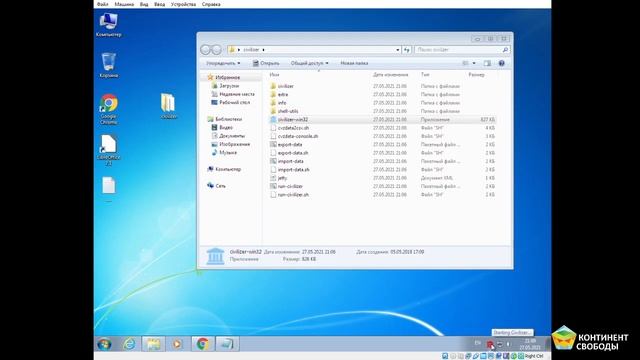Image resolution: width=640 pixels, height=360 pixels.
Task: Click the Chrome taskbar button
Action: [202, 344]
